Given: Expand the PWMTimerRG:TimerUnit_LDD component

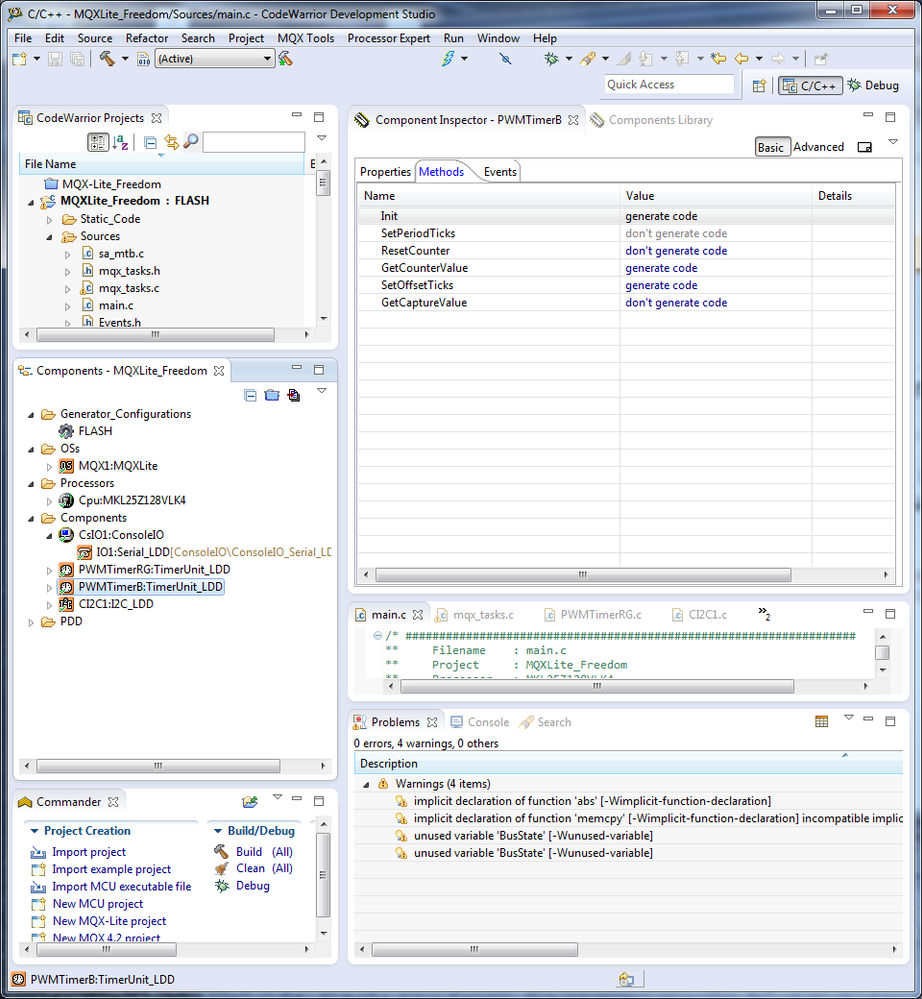Looking at the screenshot, I should [49, 570].
